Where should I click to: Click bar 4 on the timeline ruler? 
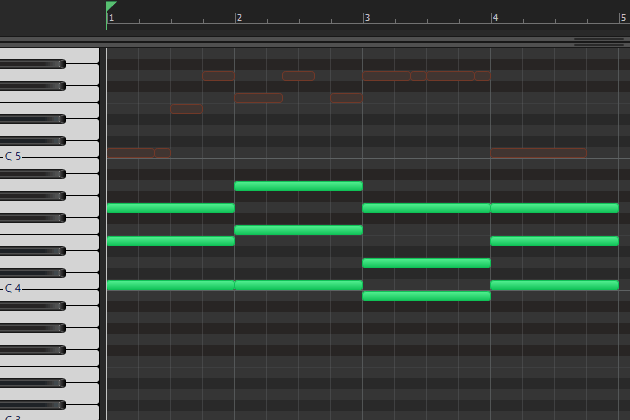[x=494, y=18]
